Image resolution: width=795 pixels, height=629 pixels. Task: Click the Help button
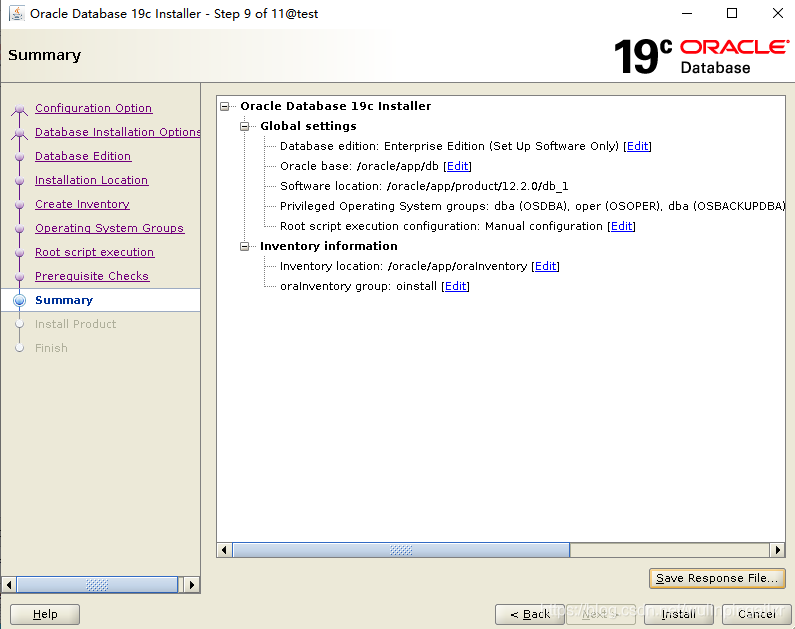pyautogui.click(x=45, y=614)
